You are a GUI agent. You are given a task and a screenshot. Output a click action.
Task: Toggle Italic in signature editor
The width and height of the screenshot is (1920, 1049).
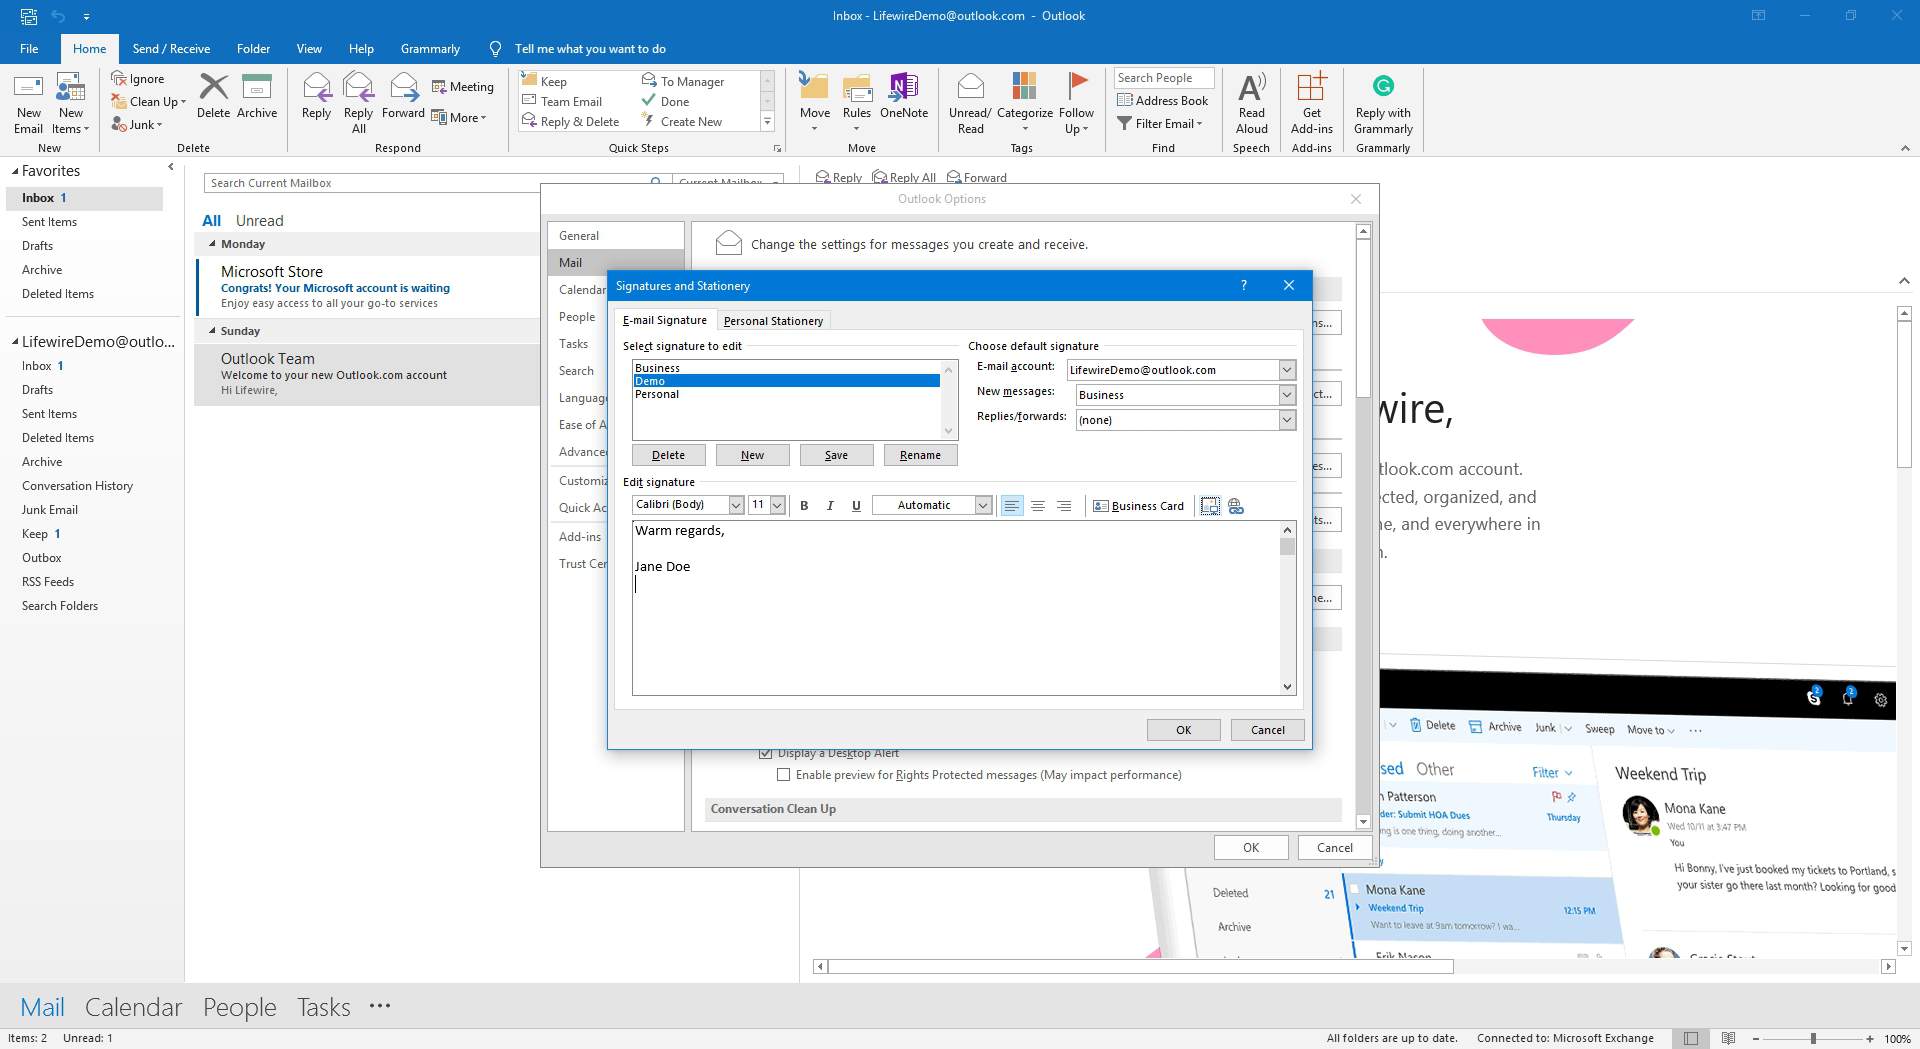[x=830, y=506]
